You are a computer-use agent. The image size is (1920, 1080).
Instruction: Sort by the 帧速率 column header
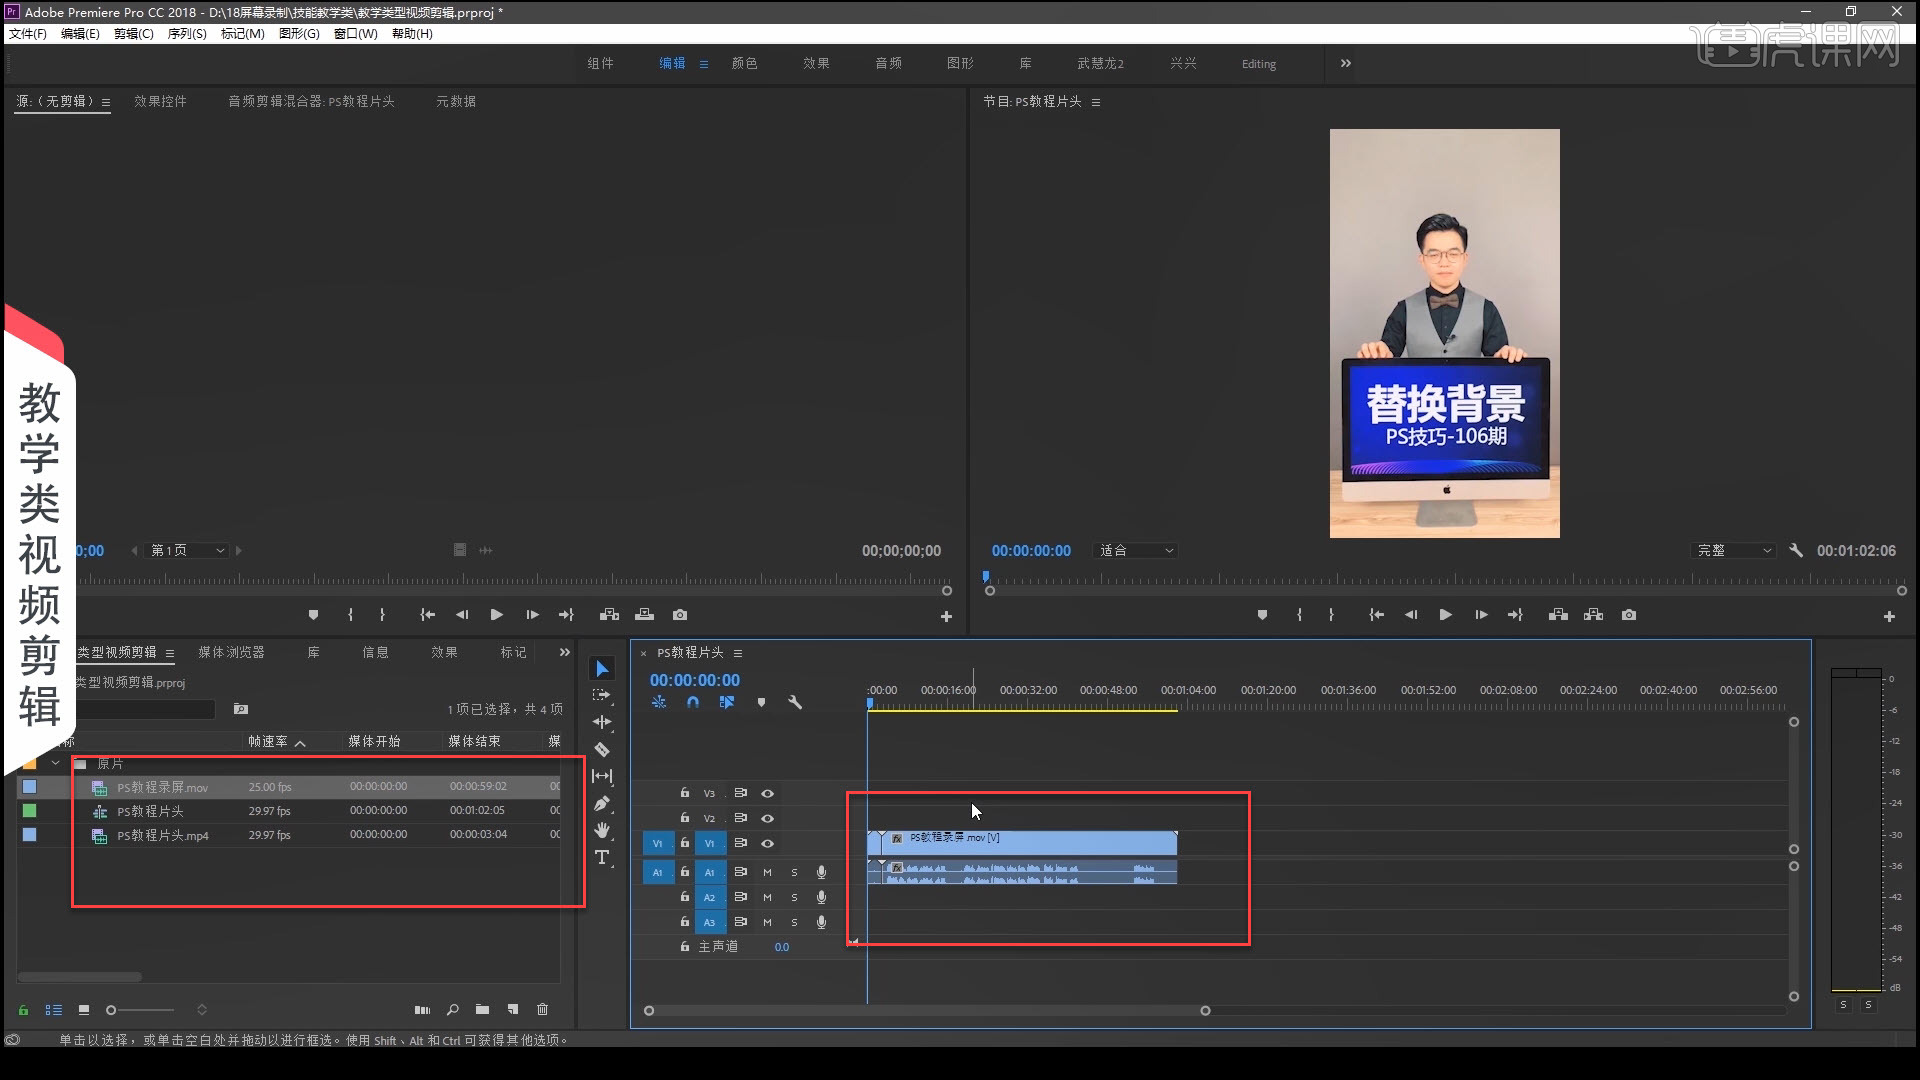(x=268, y=741)
